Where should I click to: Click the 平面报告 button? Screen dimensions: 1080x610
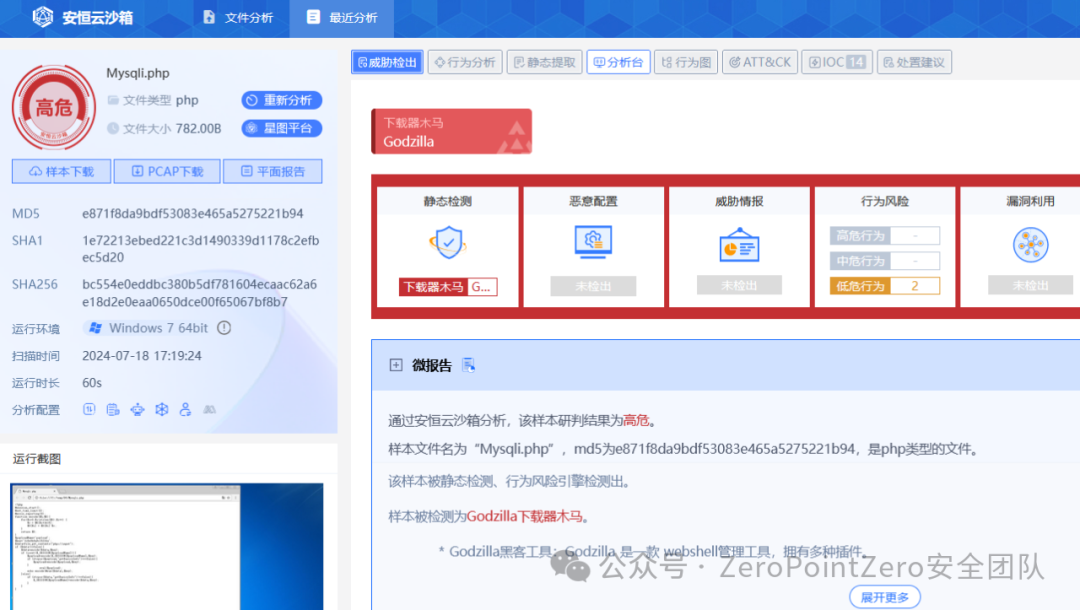tap(273, 171)
